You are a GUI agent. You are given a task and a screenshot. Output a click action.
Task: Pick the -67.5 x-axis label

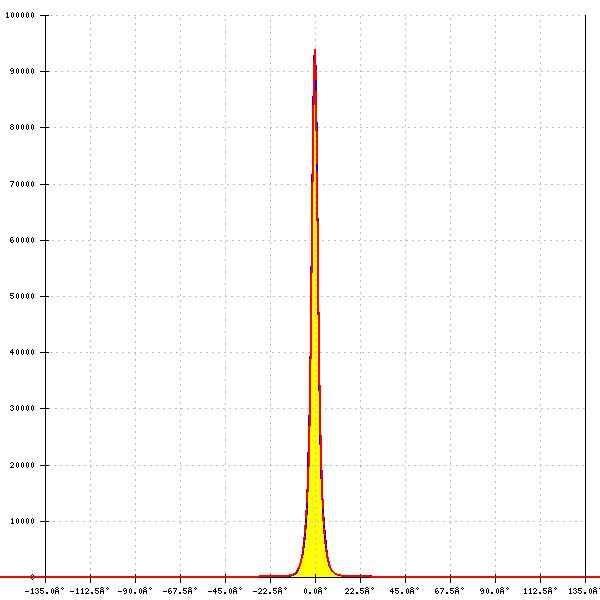point(180,591)
